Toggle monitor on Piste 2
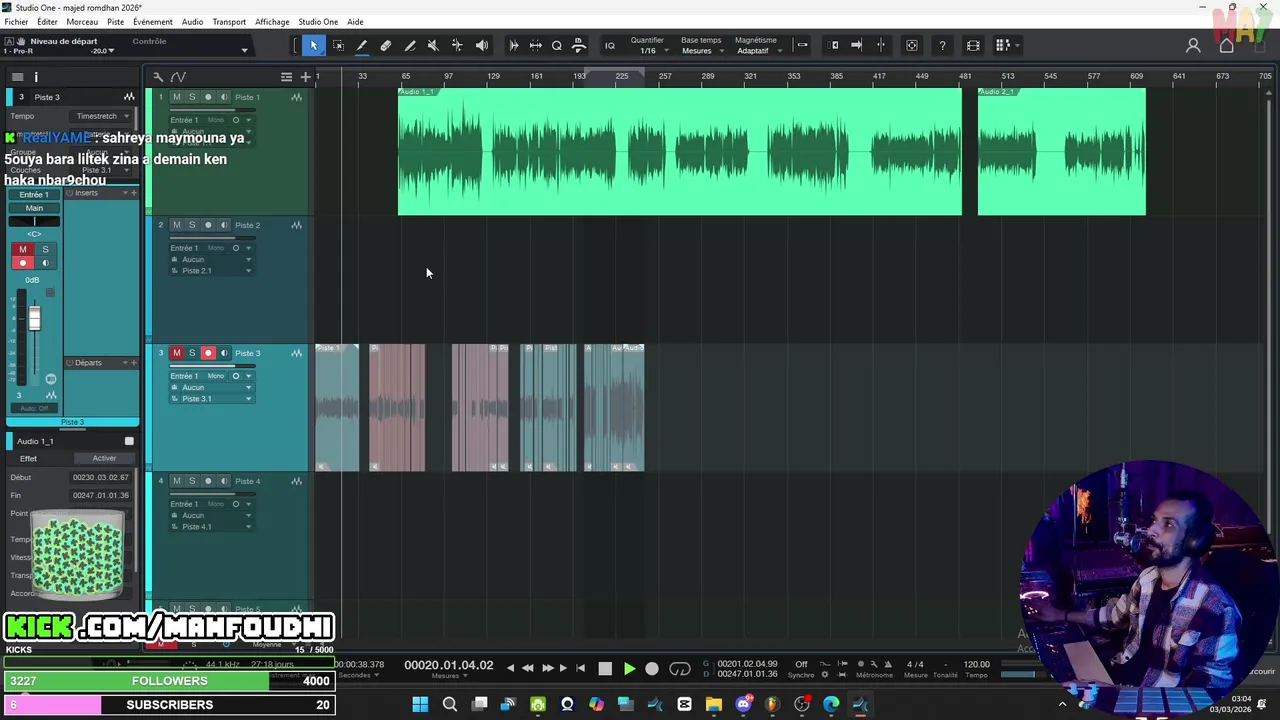1280x720 pixels. 224,225
